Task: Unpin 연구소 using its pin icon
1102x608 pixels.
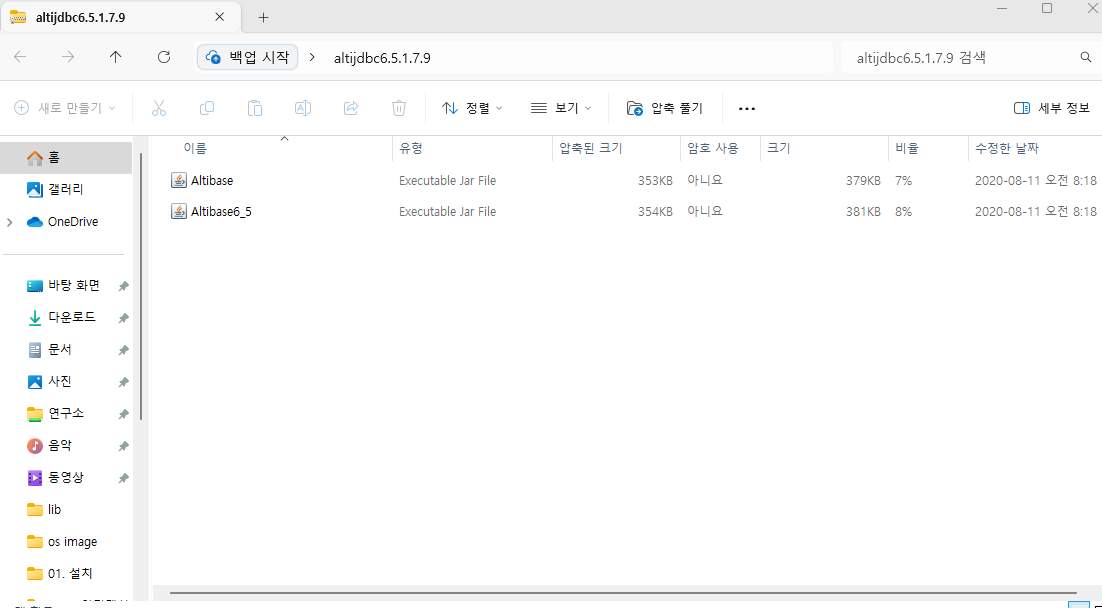Action: tap(123, 414)
